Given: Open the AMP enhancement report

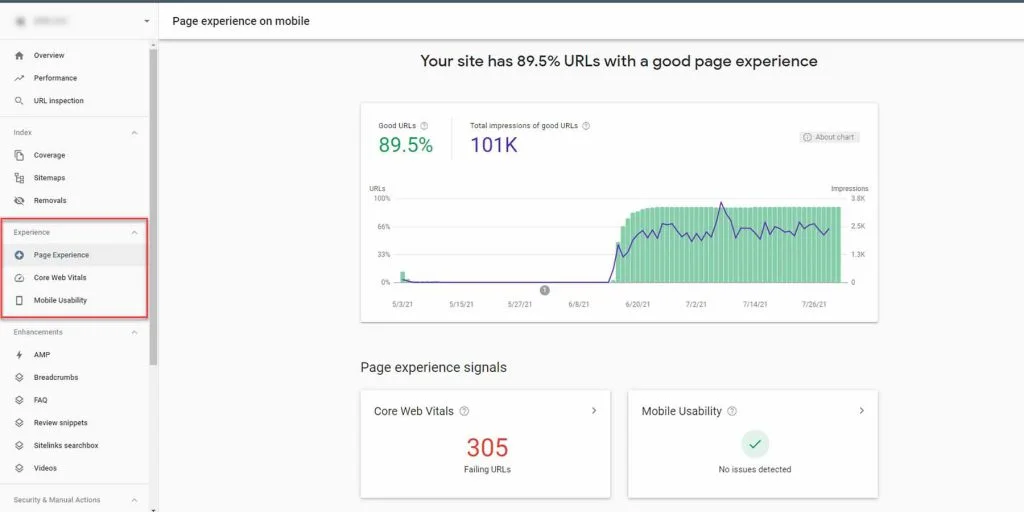Looking at the screenshot, I should [74, 355].
